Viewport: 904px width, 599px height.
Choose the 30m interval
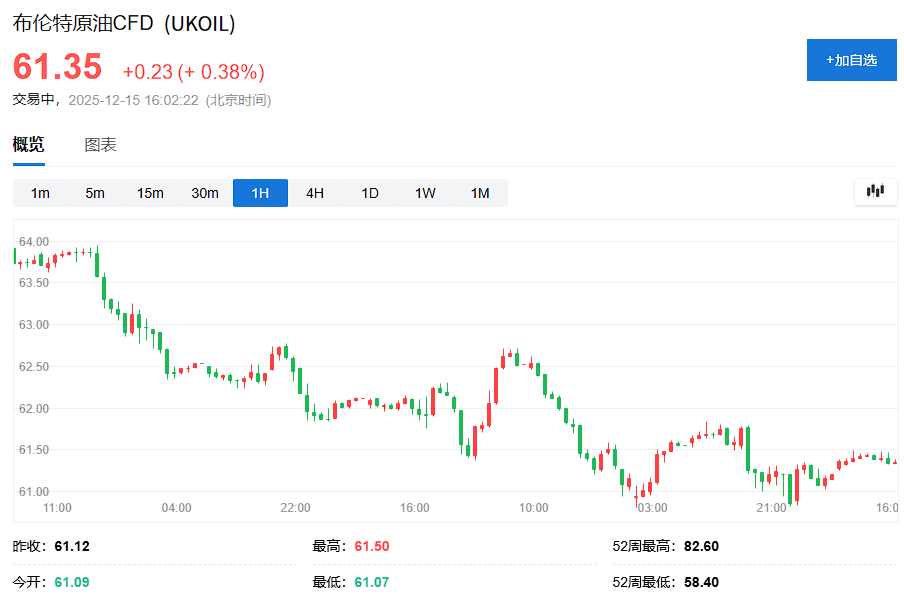204,193
